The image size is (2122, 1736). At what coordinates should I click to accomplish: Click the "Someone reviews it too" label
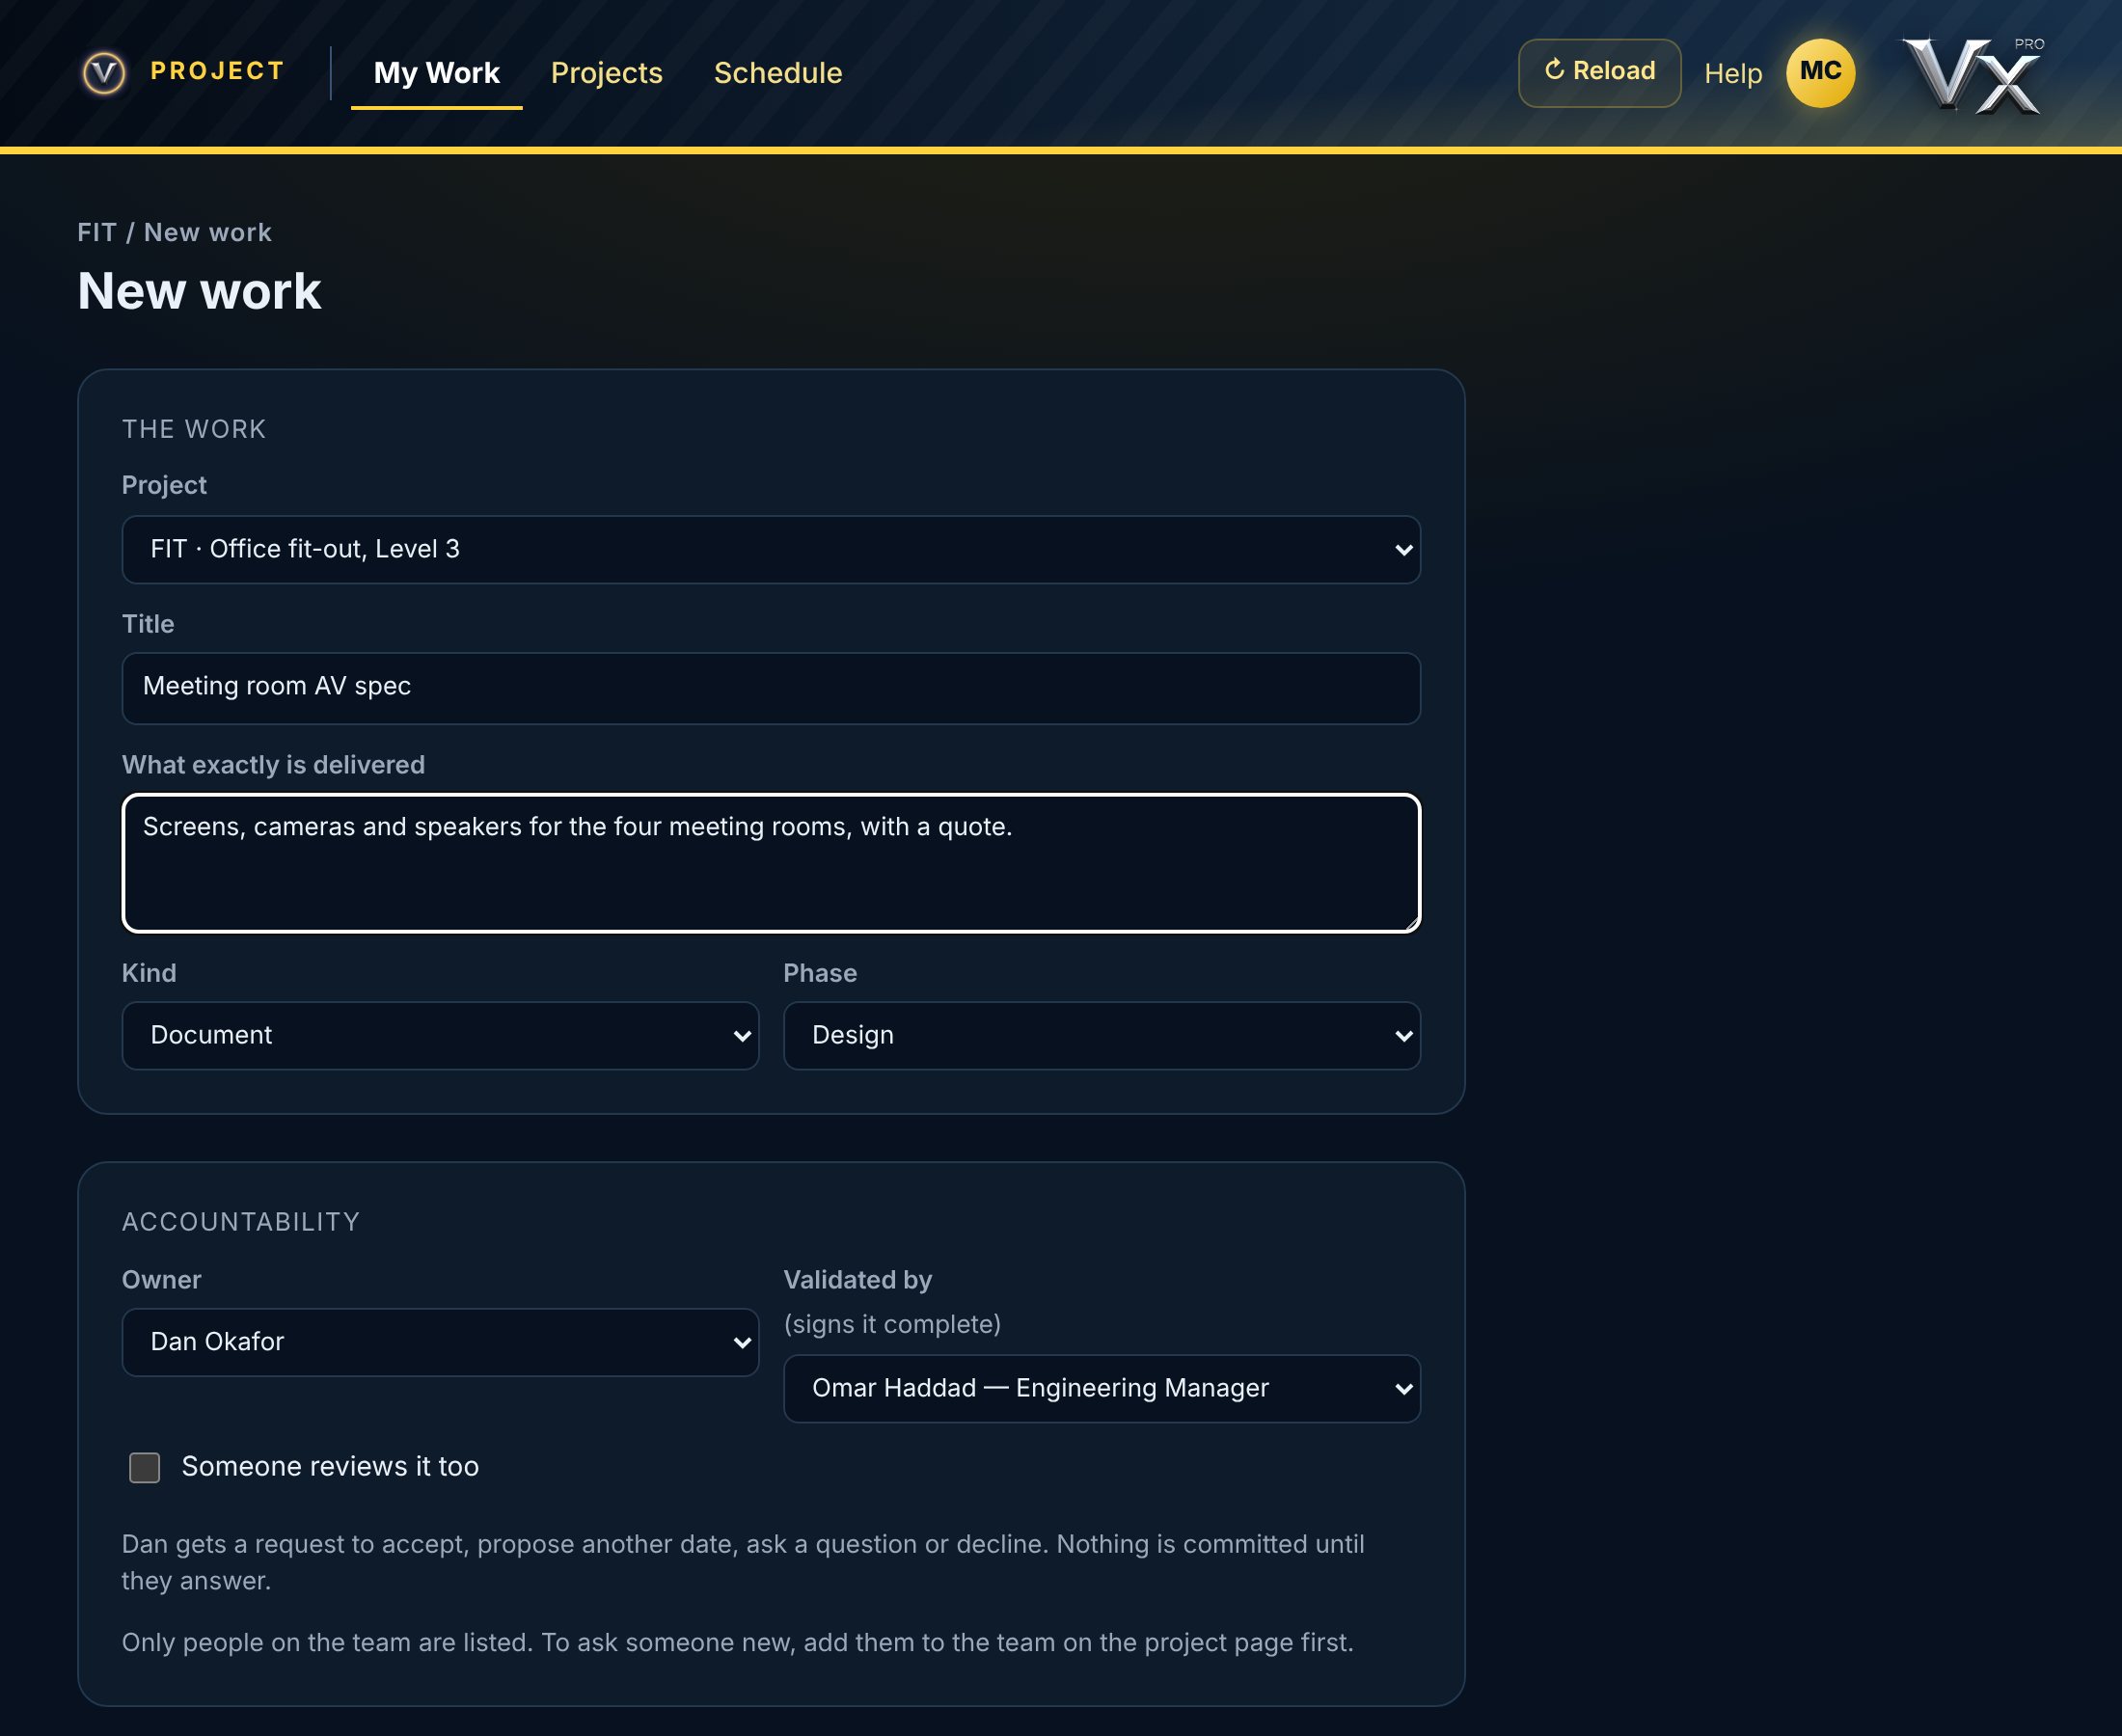[330, 1467]
